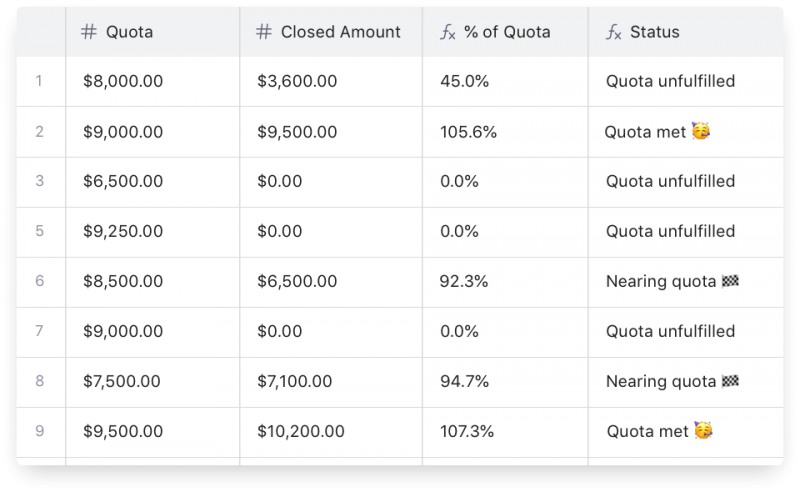Click the $9,500.00 closed amount cell
The height and width of the screenshot is (492, 800).
pyautogui.click(x=297, y=131)
